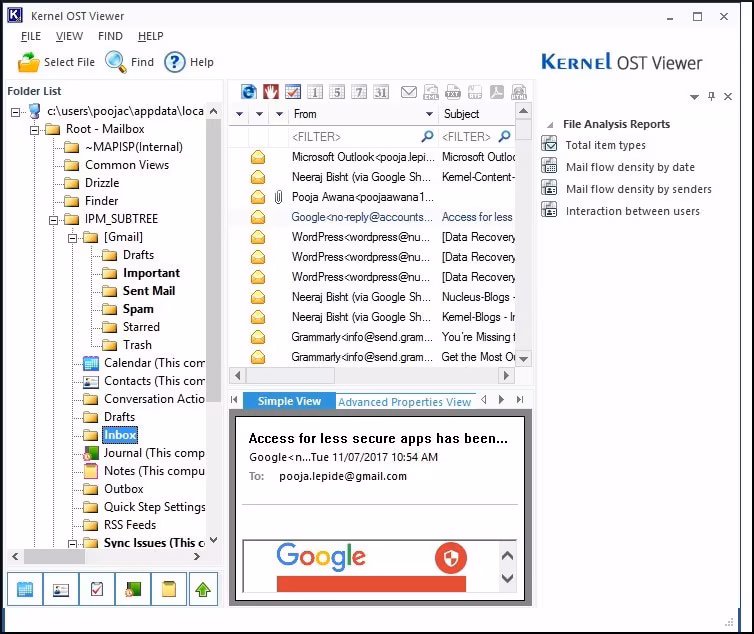Open Help via the question mark icon
754x634 pixels.
(x=175, y=62)
